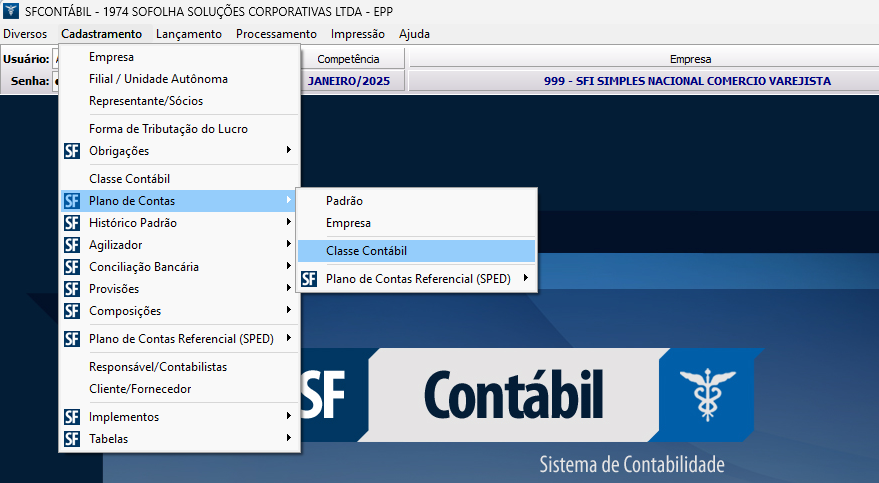Click the SF icon beside Implementos
The width and height of the screenshot is (879, 483).
click(x=71, y=417)
